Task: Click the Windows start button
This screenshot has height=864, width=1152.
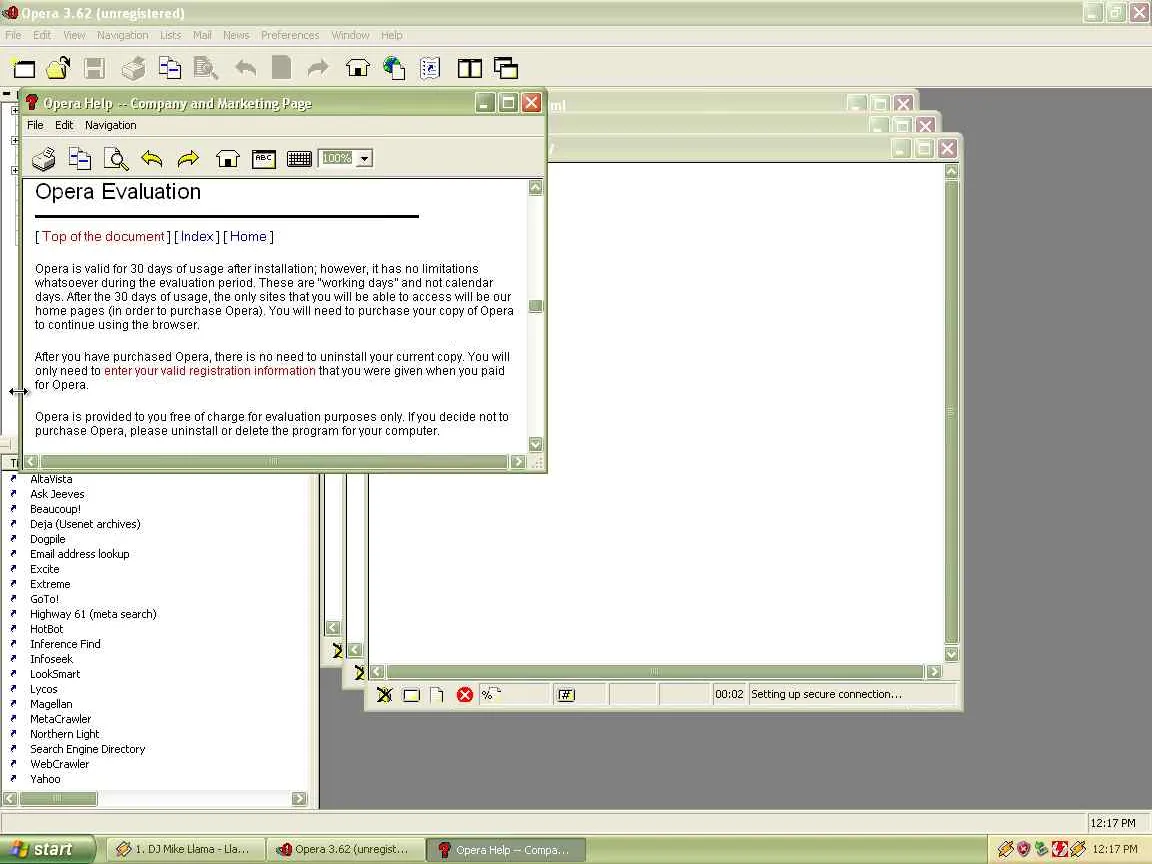Action: pos(47,849)
